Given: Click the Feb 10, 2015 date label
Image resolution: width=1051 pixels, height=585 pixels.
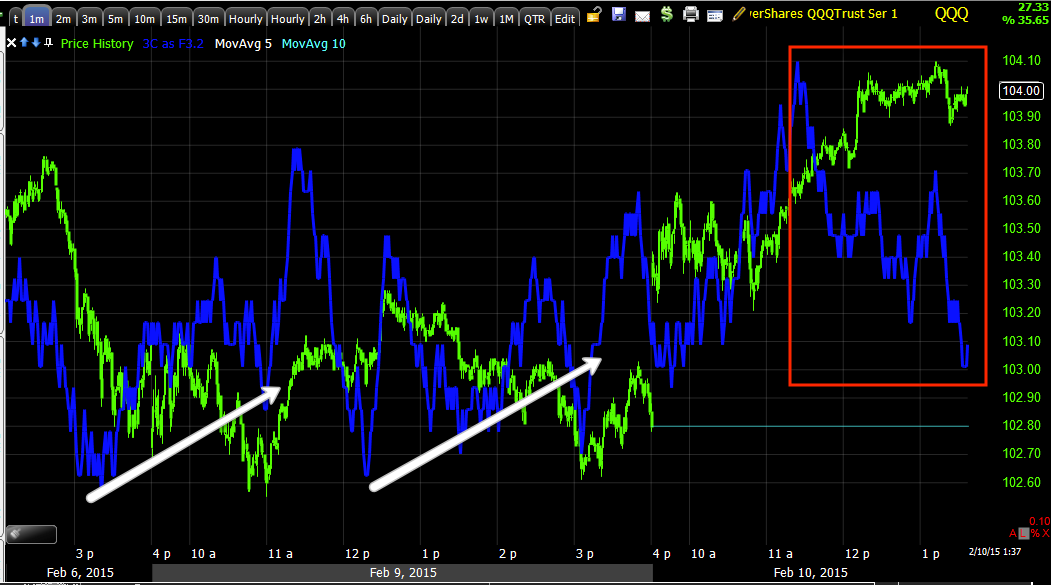Looking at the screenshot, I should [810, 572].
